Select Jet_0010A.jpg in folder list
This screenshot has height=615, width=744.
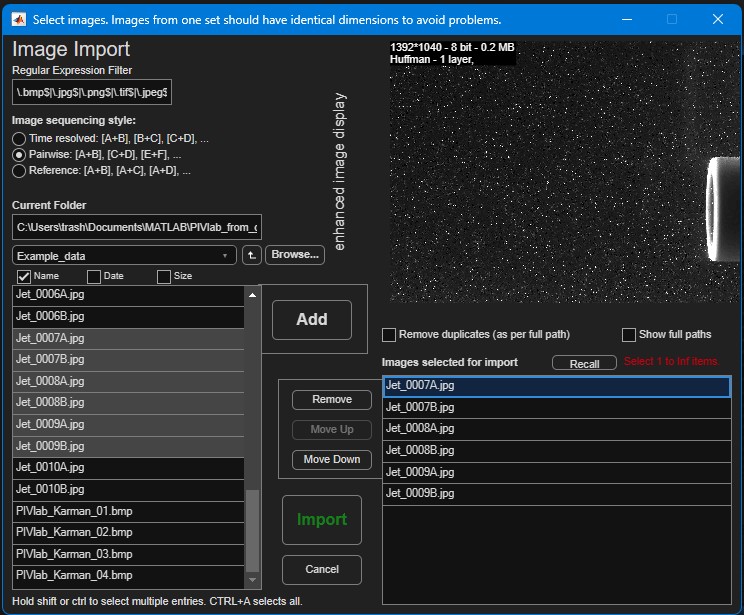coord(129,468)
